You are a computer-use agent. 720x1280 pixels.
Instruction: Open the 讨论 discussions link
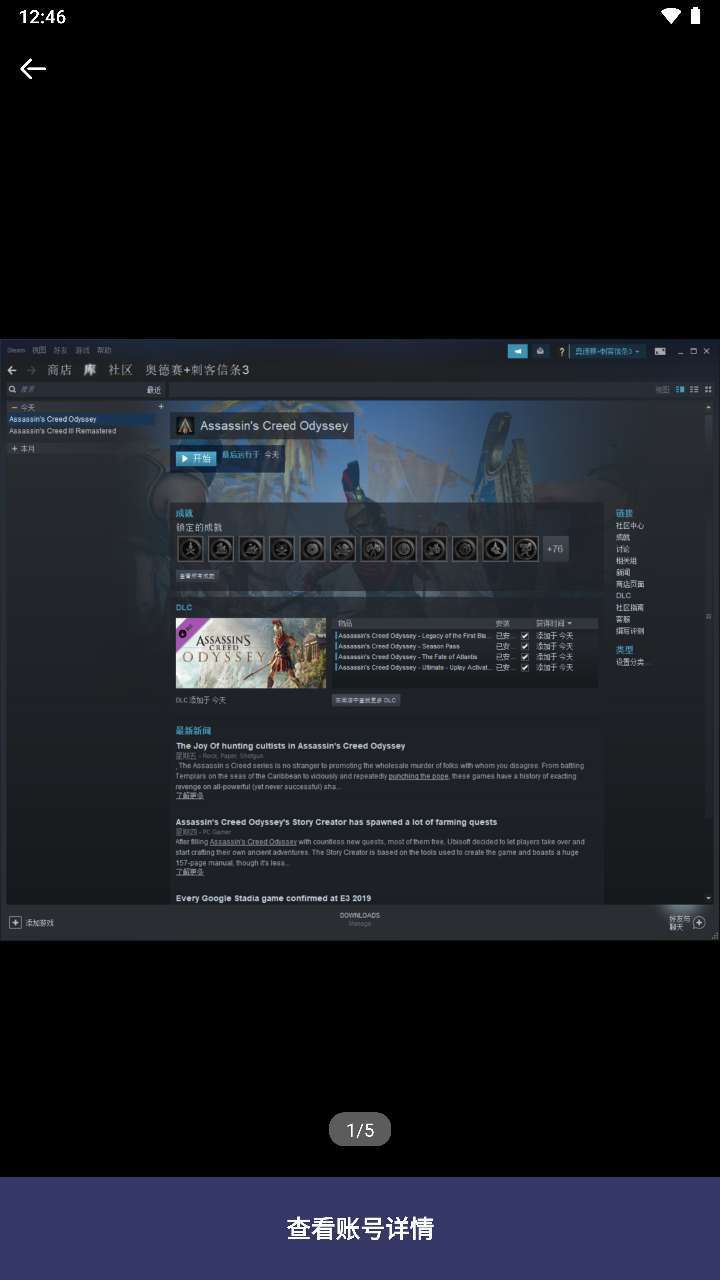(x=623, y=549)
